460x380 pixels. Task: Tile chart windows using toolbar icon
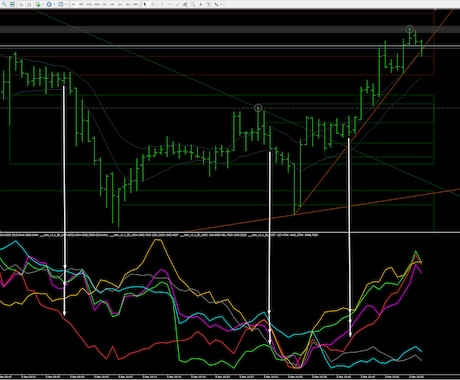pyautogui.click(x=12, y=4)
